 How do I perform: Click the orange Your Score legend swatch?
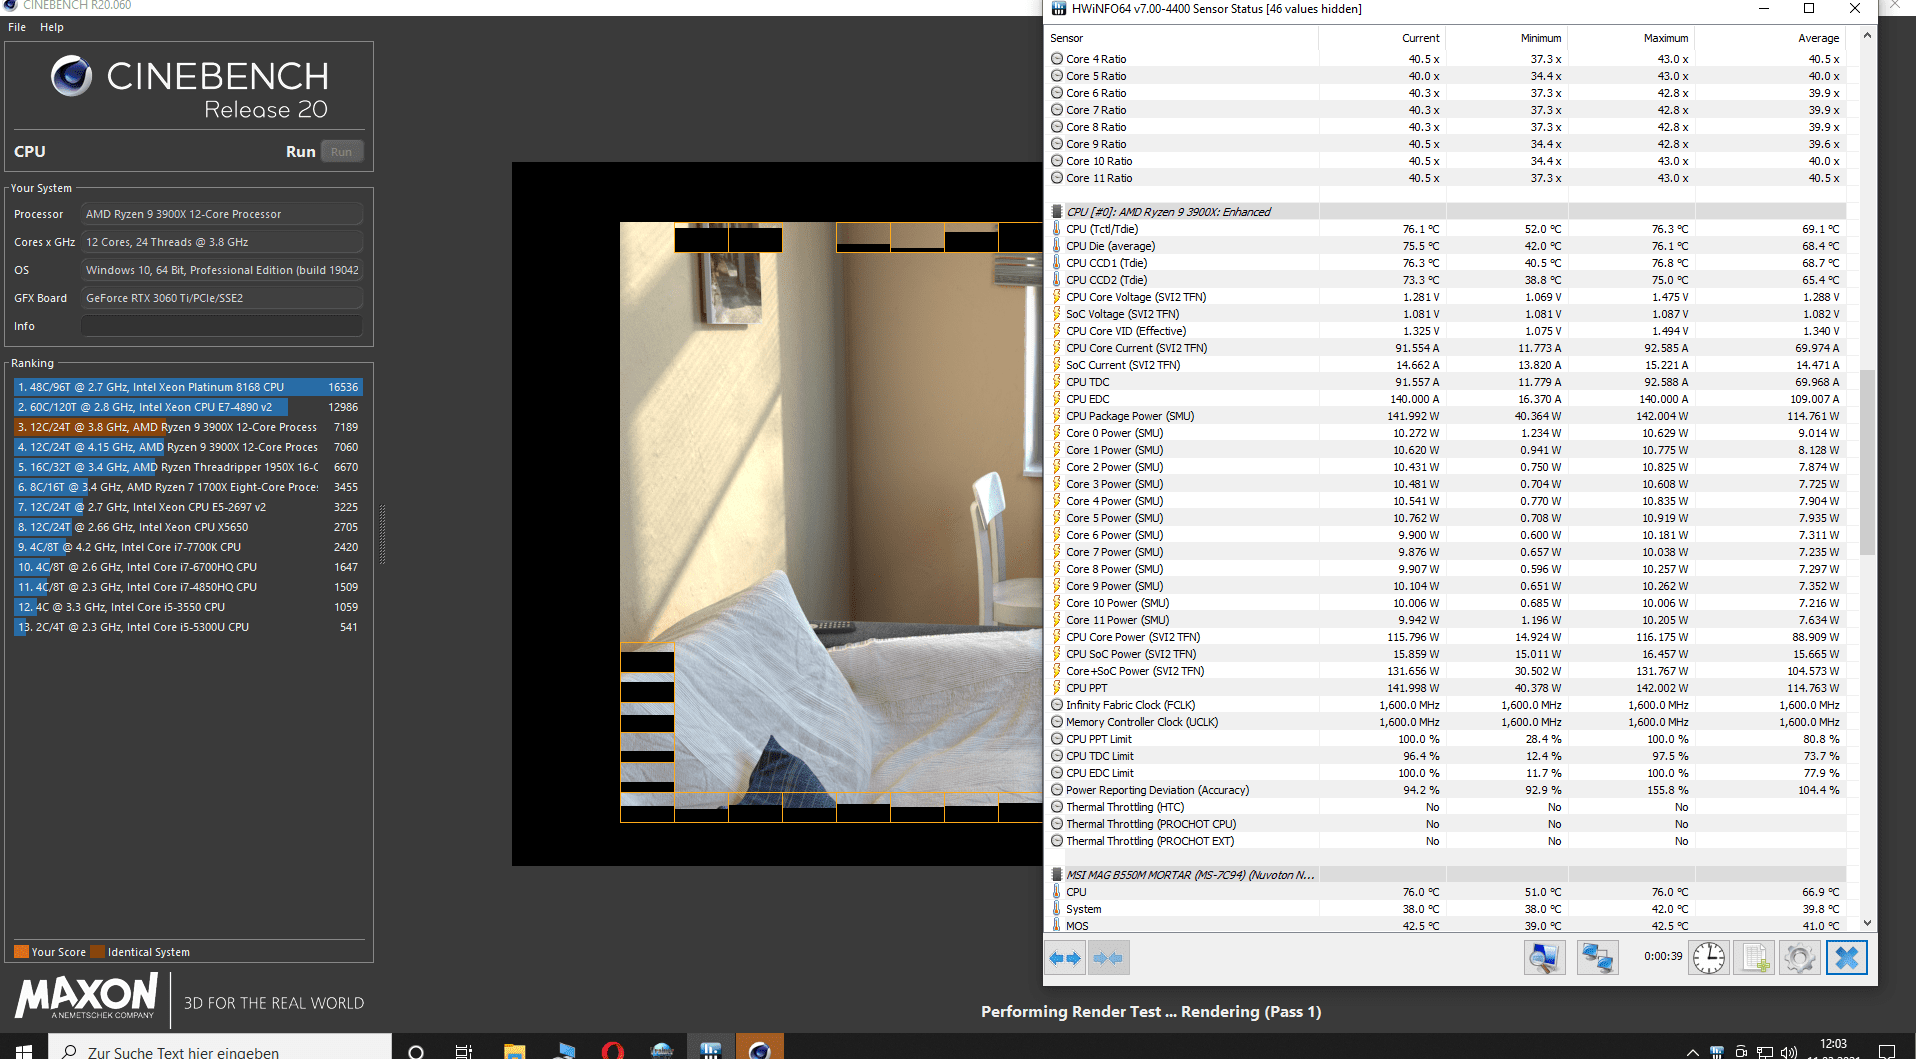21,952
